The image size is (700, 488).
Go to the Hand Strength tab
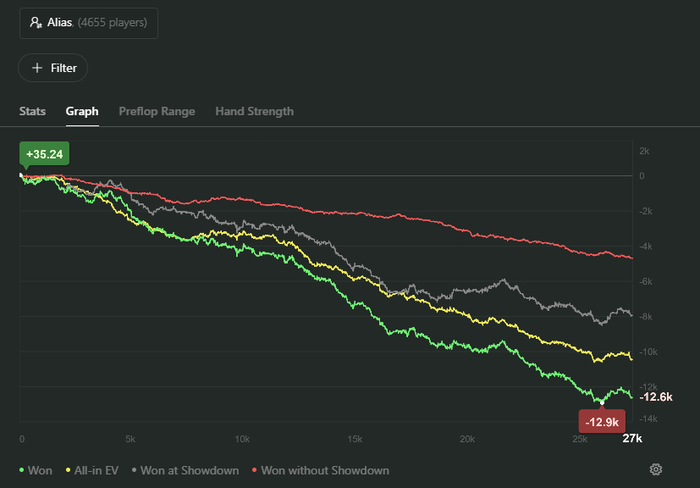pos(254,111)
